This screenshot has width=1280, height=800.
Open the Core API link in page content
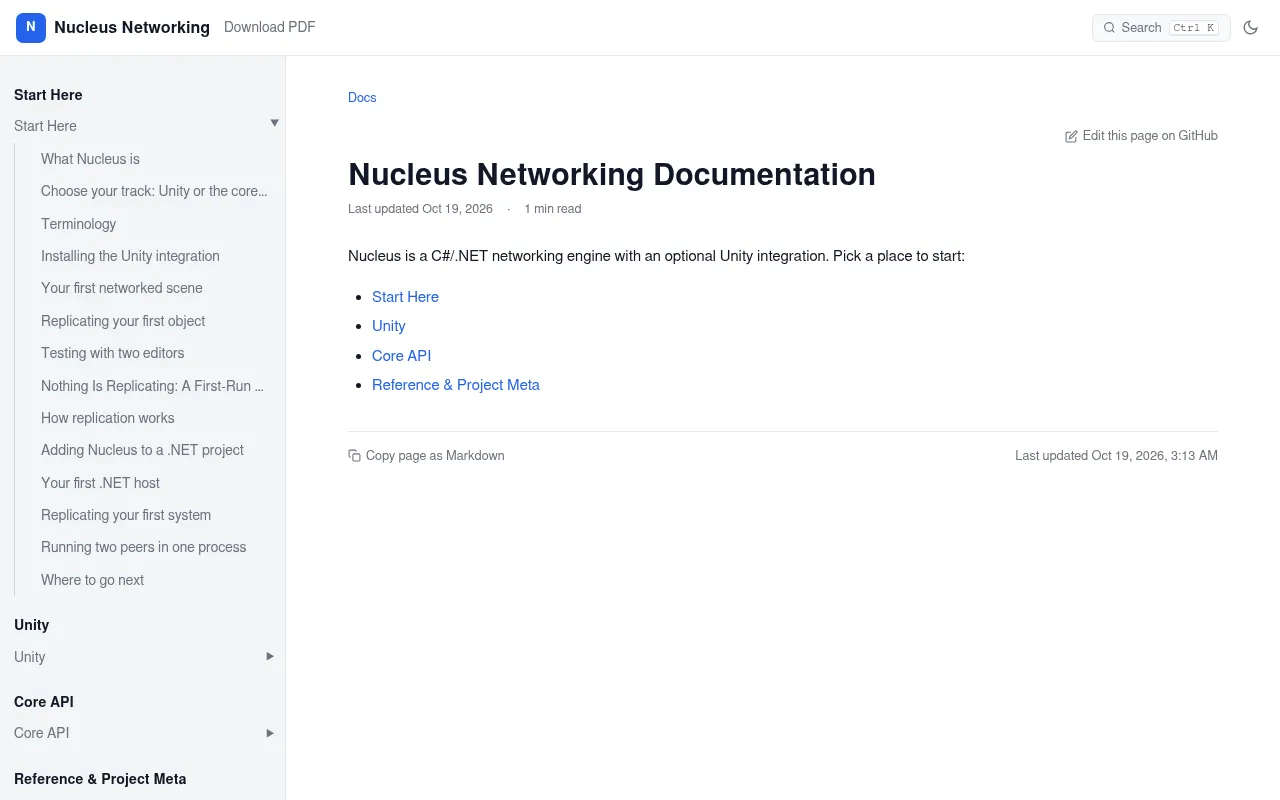click(401, 356)
